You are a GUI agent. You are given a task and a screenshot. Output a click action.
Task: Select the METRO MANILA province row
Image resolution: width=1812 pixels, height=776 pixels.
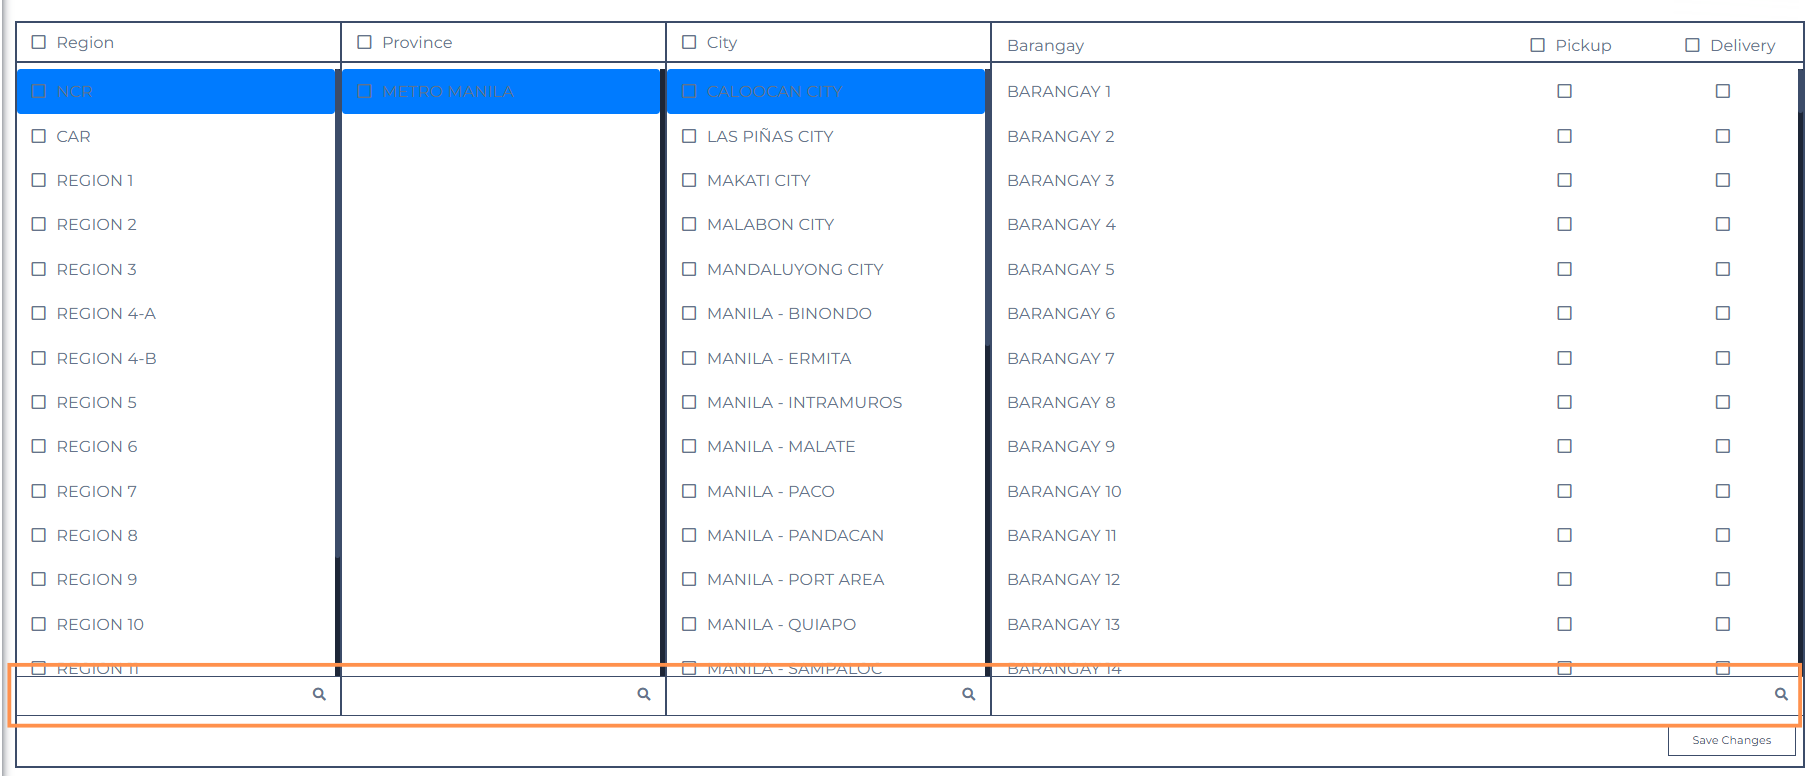pos(500,91)
